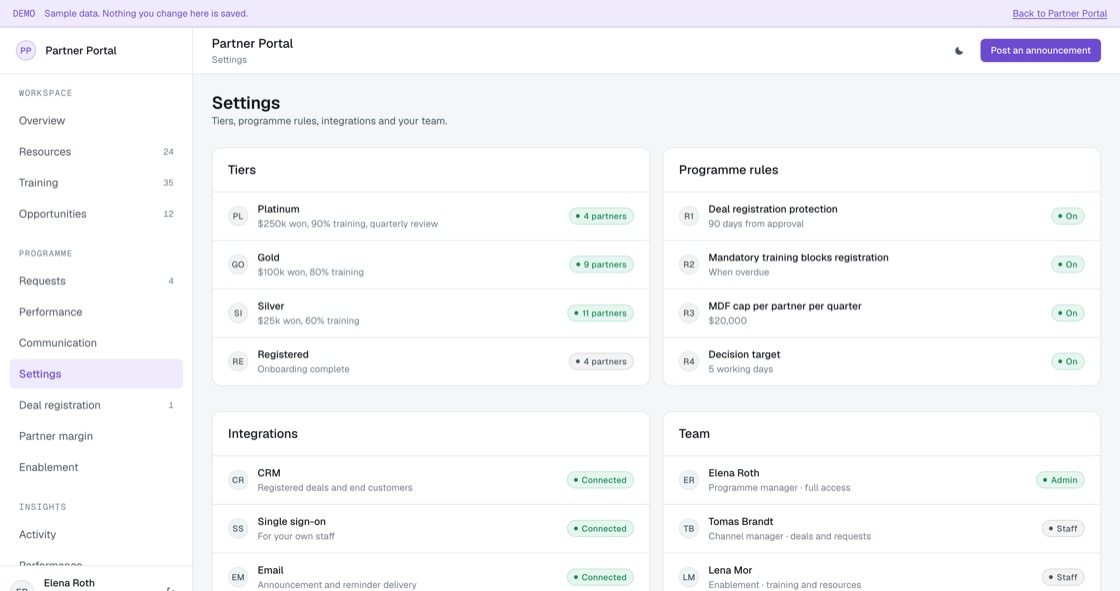1120x591 pixels.
Task: Click the Settings breadcrumb under Partner Portal
Action: click(229, 60)
